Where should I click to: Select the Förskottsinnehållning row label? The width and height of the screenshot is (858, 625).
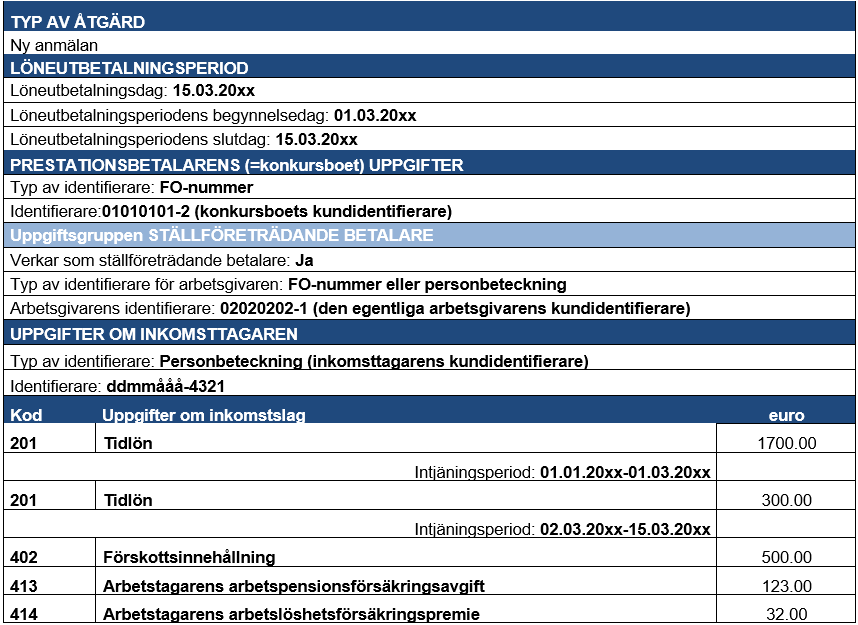click(x=189, y=557)
